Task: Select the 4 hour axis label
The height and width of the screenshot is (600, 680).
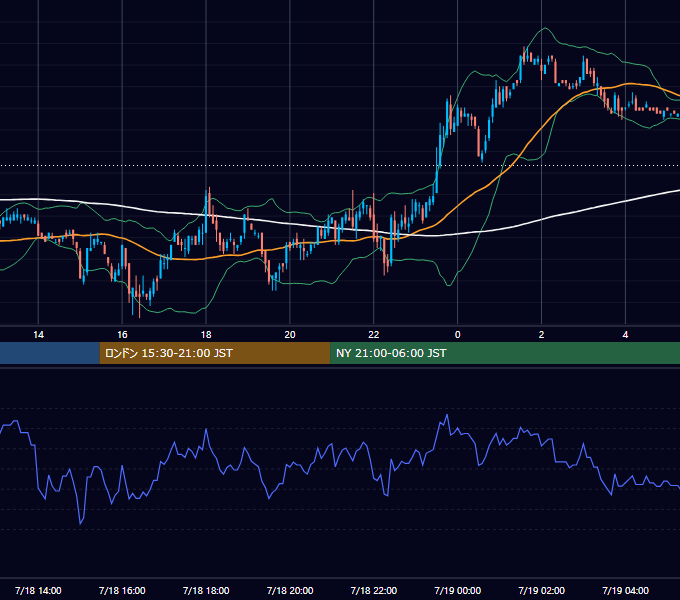Action: pos(625,335)
